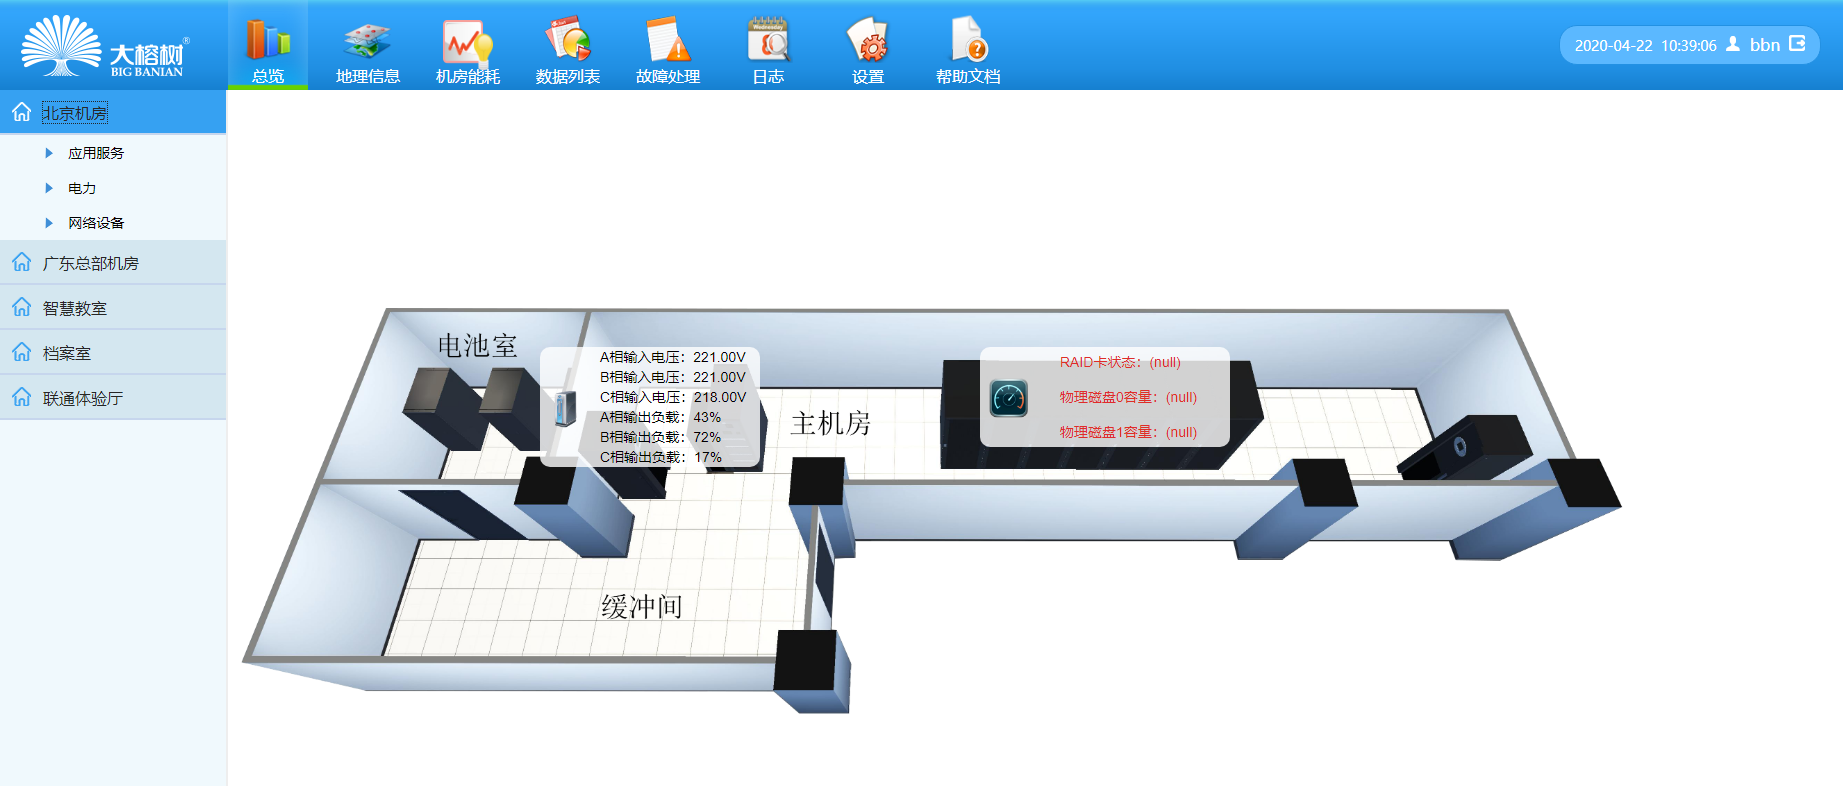Click the A相输入电压 221.00V reading
Image resolution: width=1843 pixels, height=786 pixels.
click(x=673, y=357)
